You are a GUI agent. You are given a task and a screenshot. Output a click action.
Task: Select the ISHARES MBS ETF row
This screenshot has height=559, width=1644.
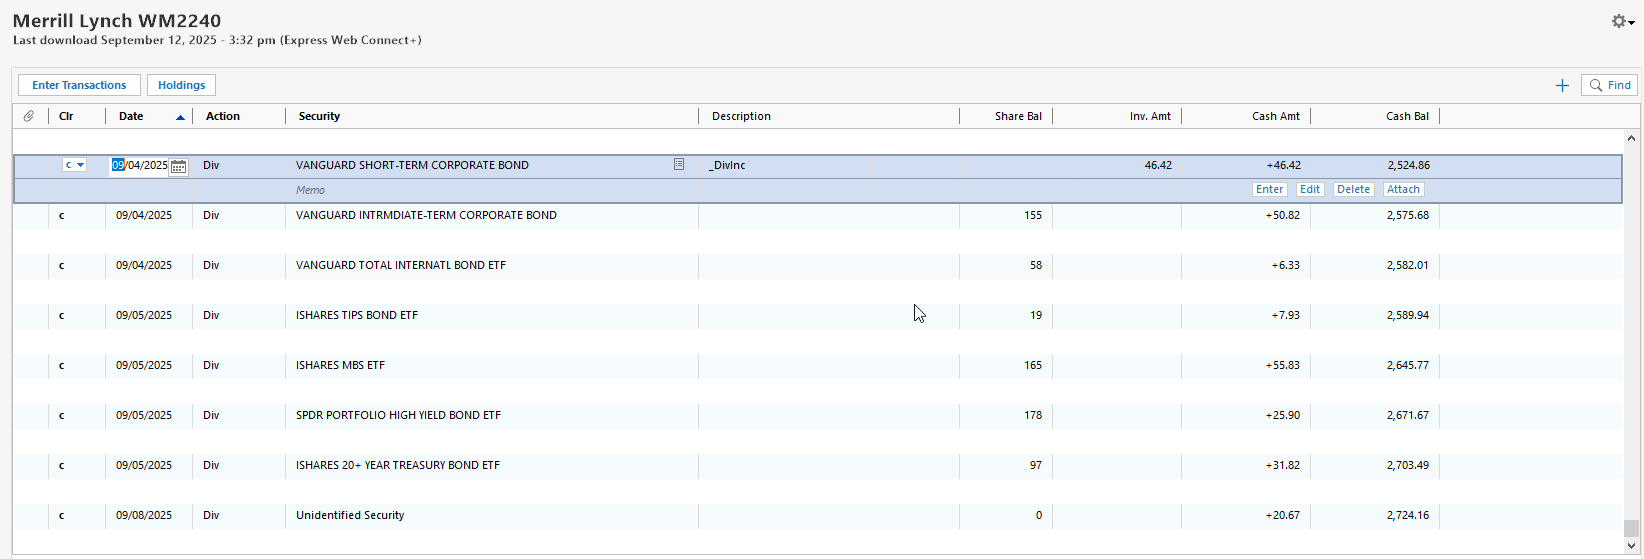[x=818, y=365]
